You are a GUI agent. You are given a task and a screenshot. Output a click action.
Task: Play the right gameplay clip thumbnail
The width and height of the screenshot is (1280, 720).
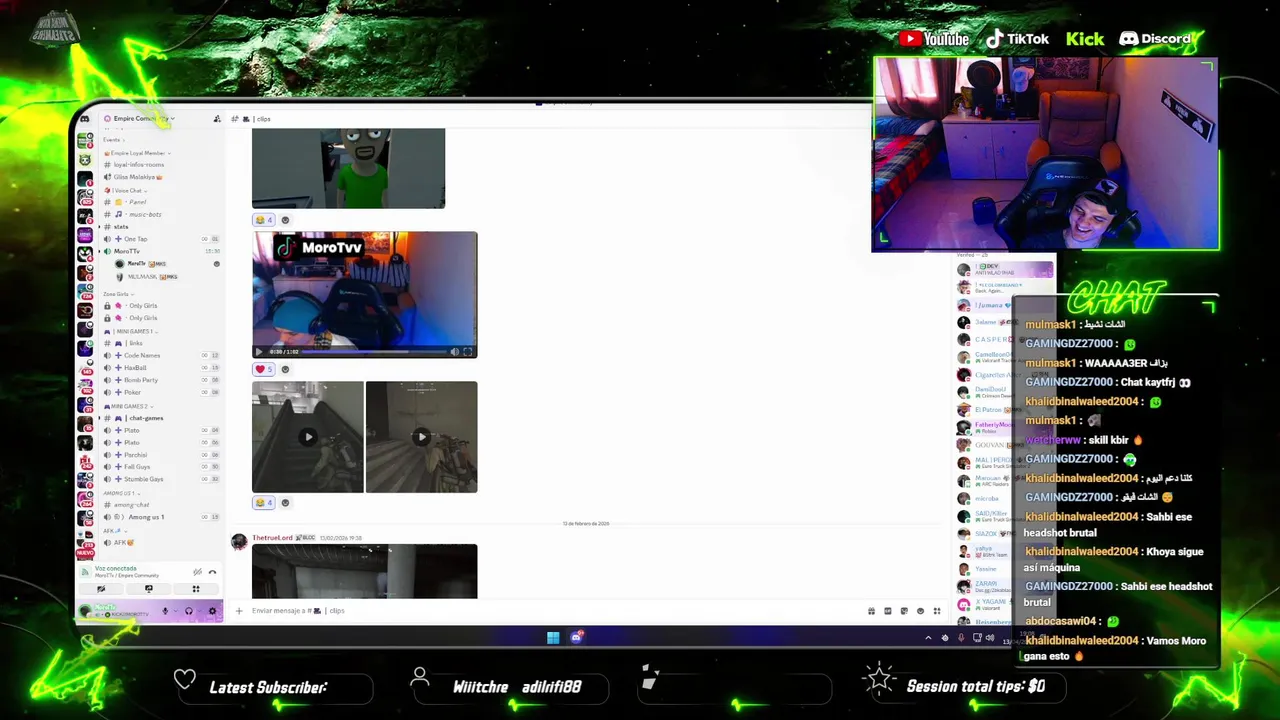pos(421,437)
